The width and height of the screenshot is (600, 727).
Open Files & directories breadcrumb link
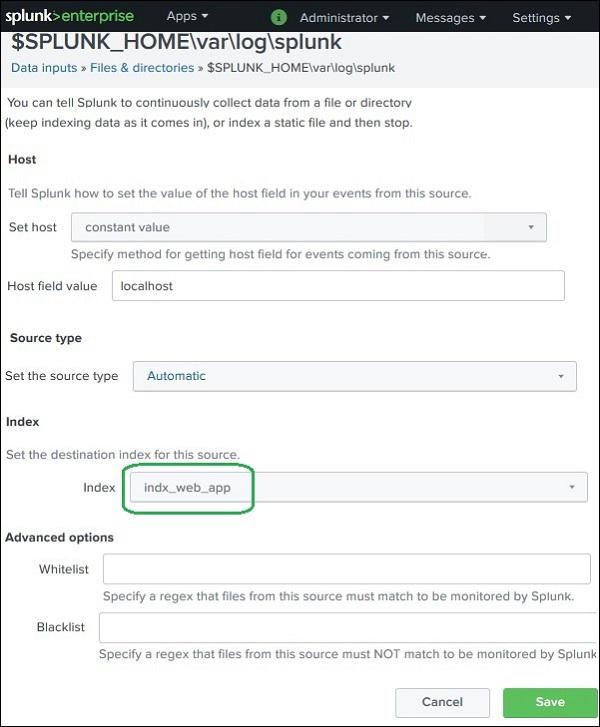click(x=142, y=68)
